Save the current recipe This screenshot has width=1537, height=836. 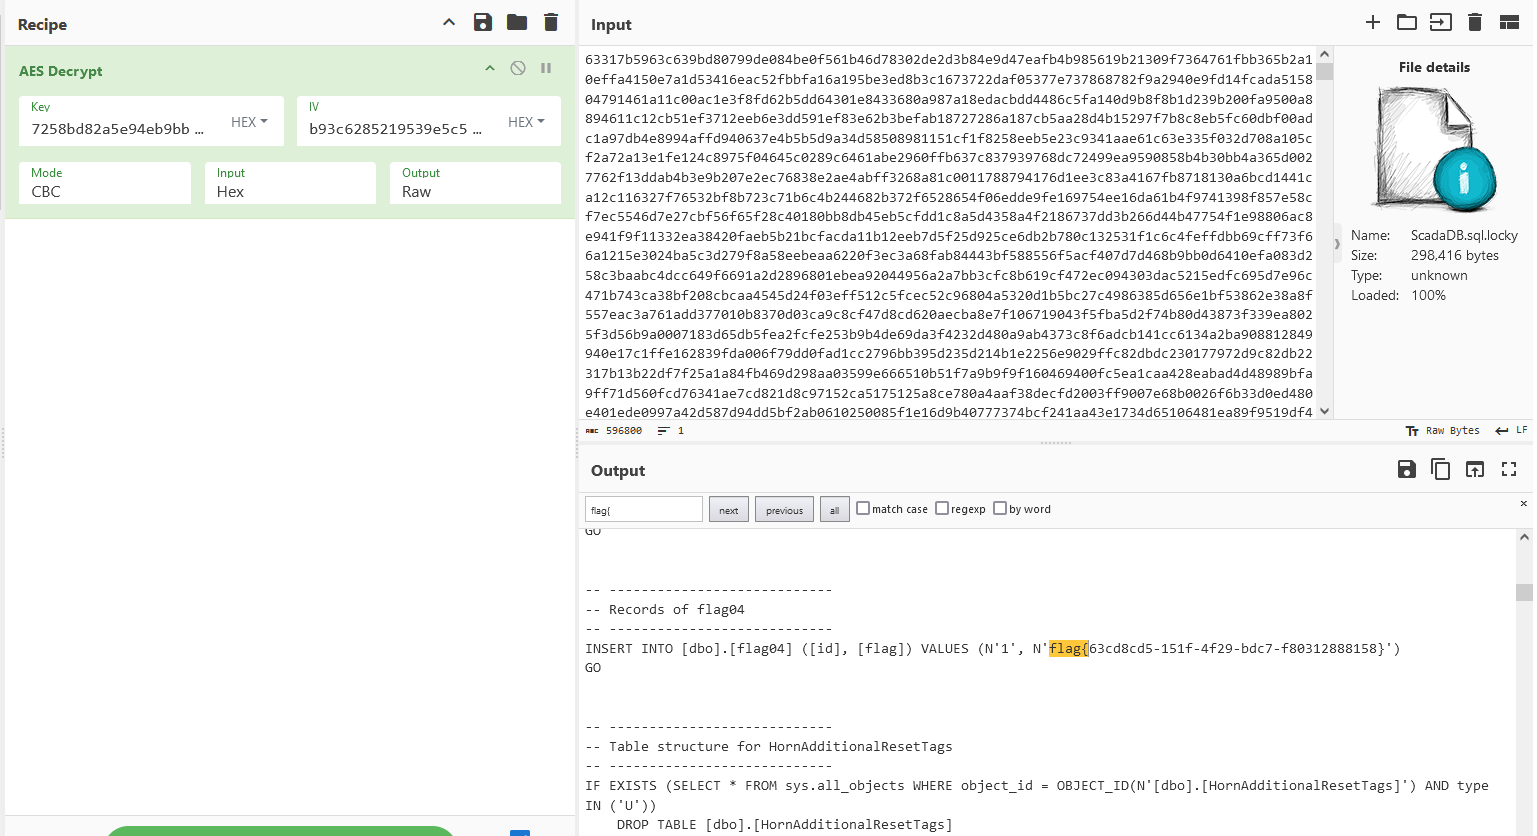pos(483,22)
